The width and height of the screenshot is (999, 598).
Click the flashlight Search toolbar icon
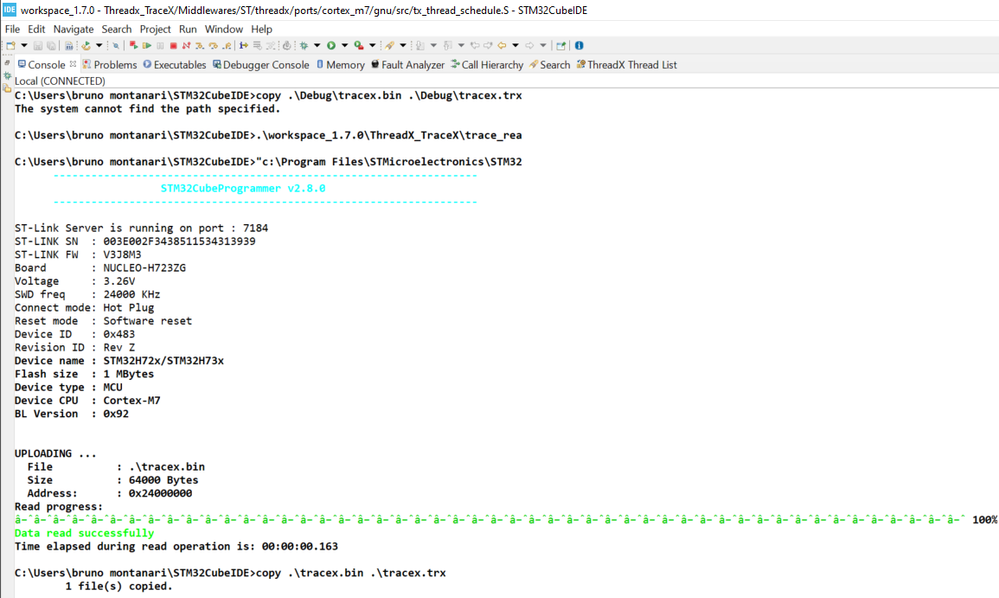point(389,46)
